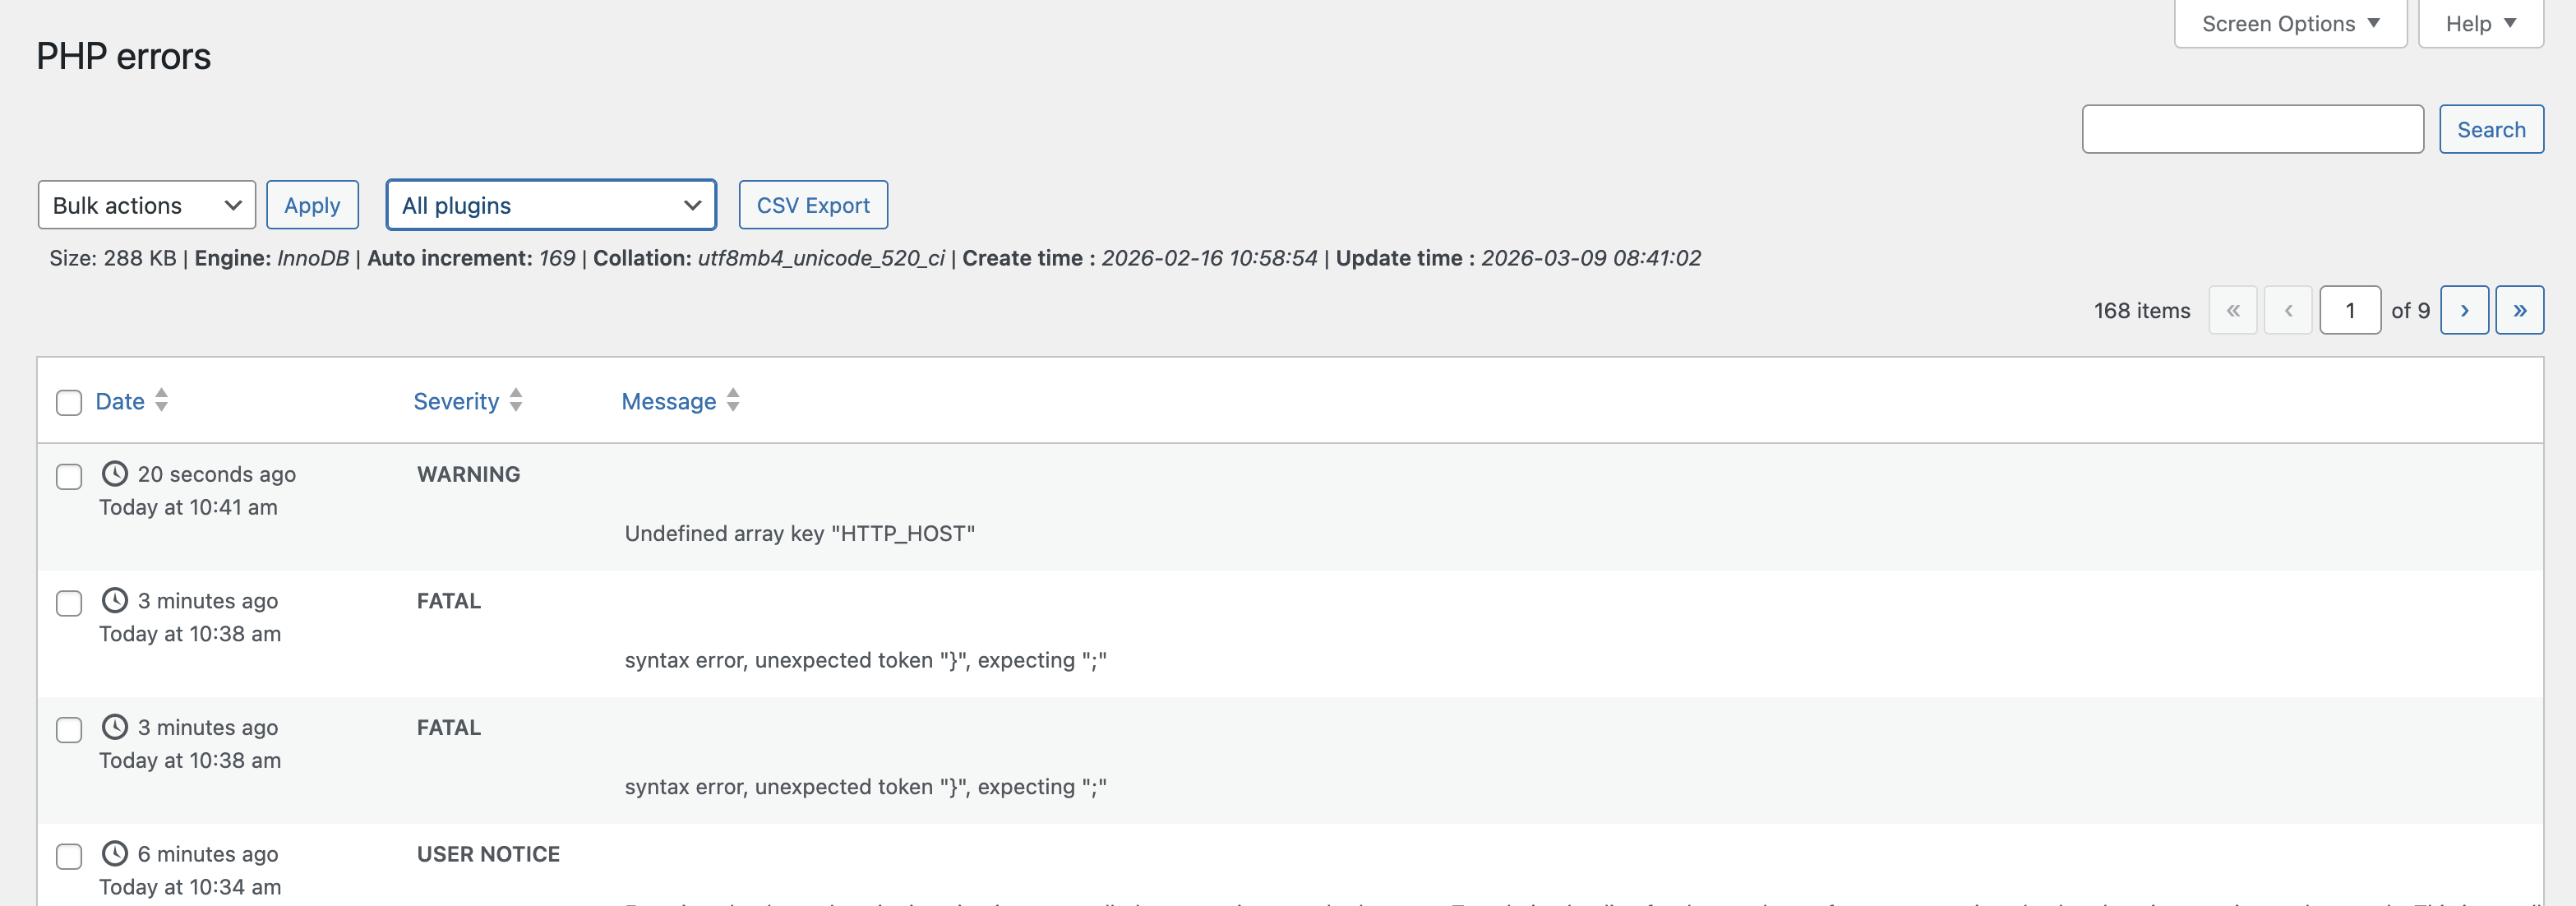Jump to last page of errors
This screenshot has width=2576, height=906.
[2519, 310]
